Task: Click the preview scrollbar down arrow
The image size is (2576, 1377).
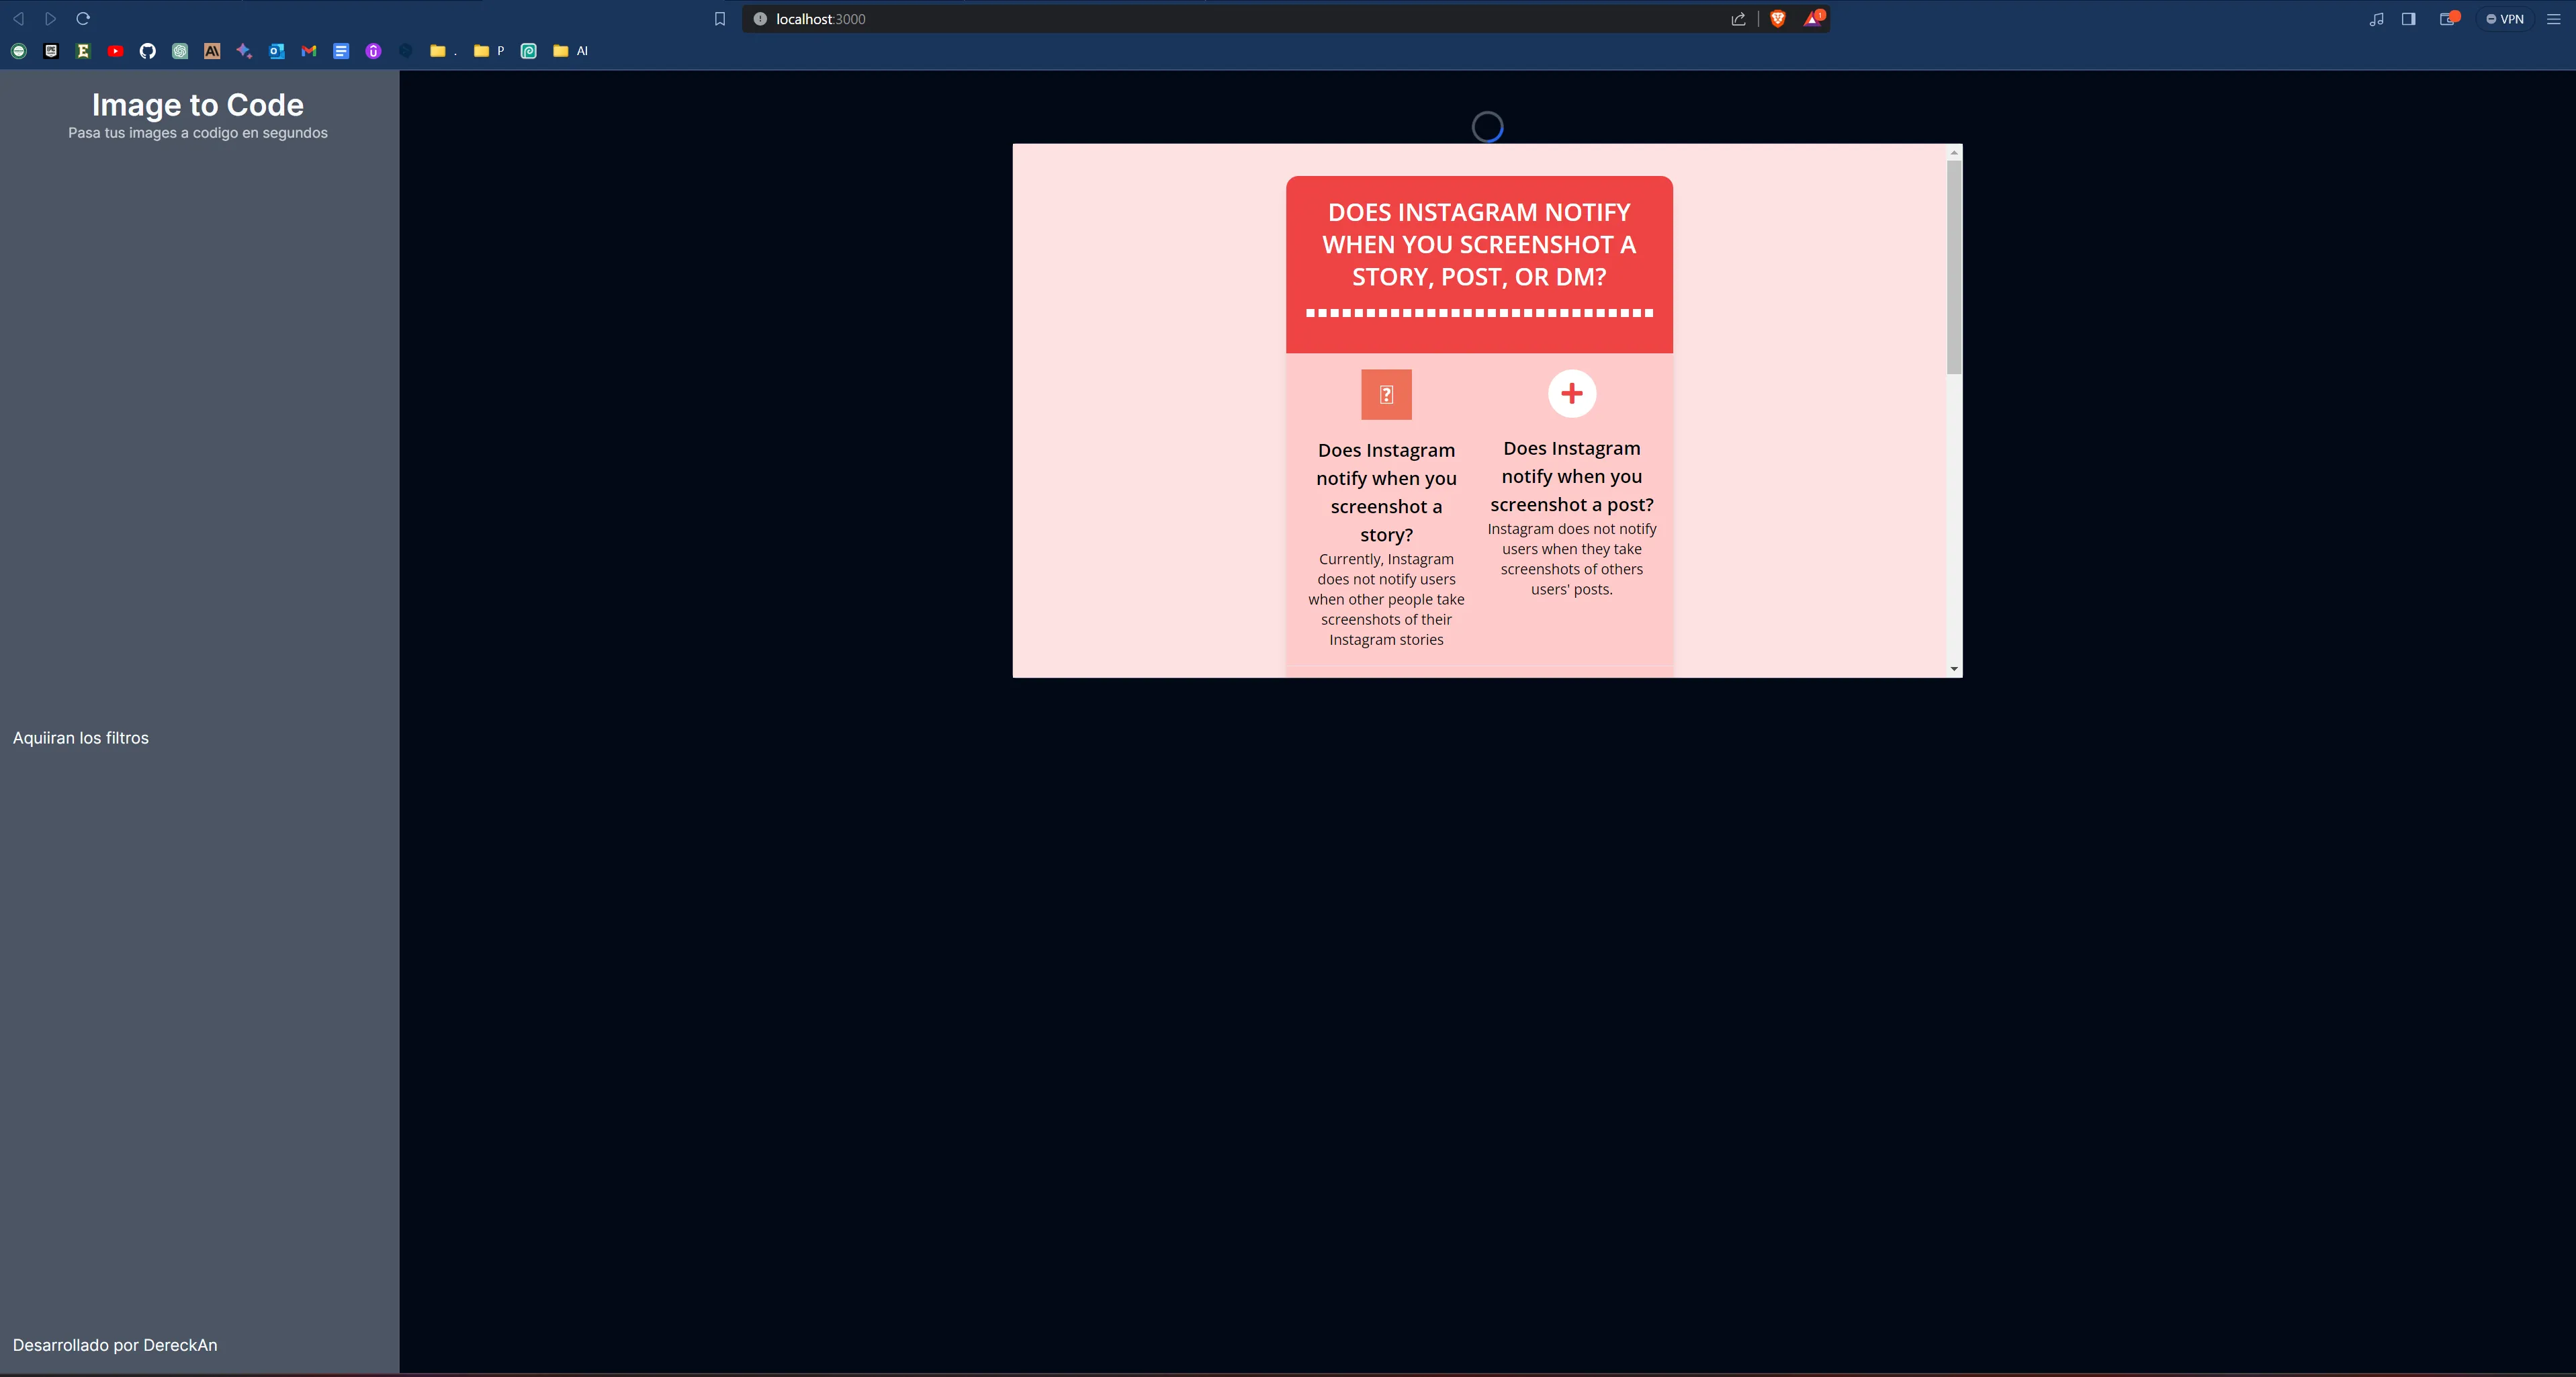Action: [1954, 669]
